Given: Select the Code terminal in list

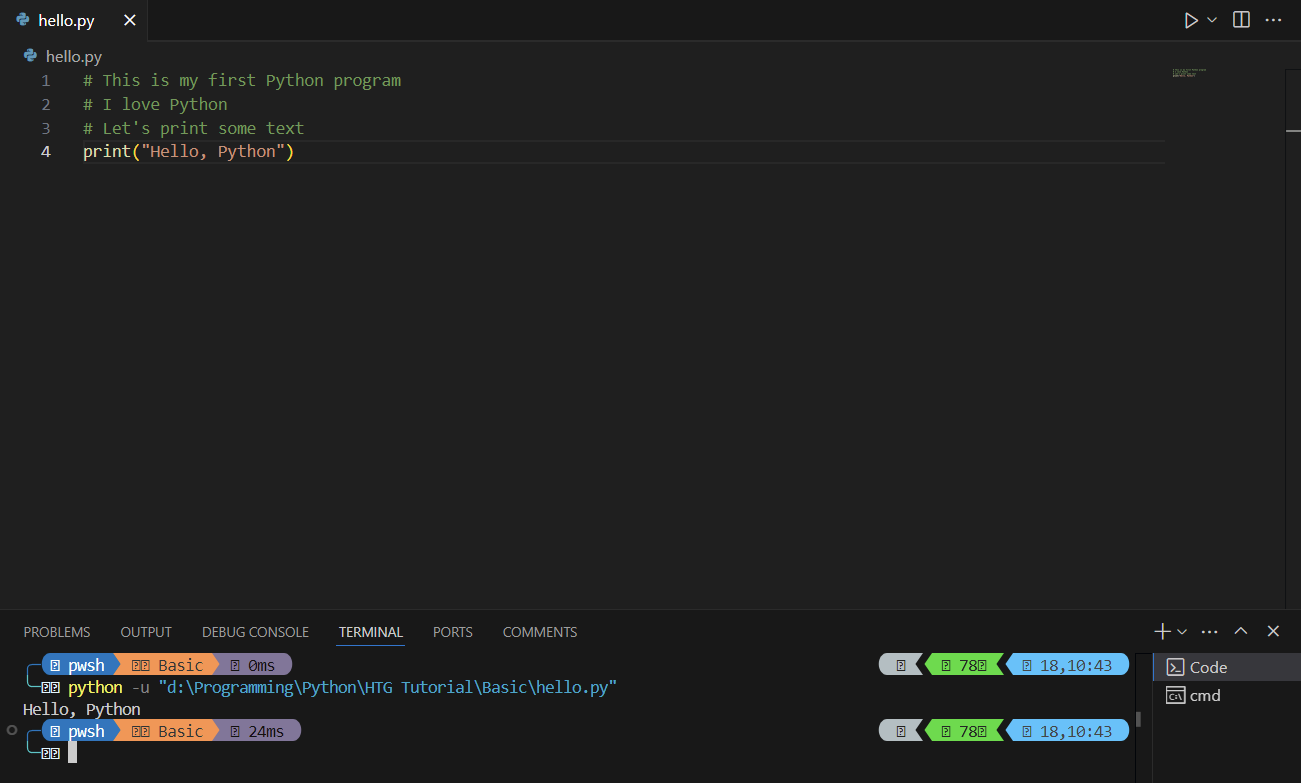Looking at the screenshot, I should [x=1208, y=667].
